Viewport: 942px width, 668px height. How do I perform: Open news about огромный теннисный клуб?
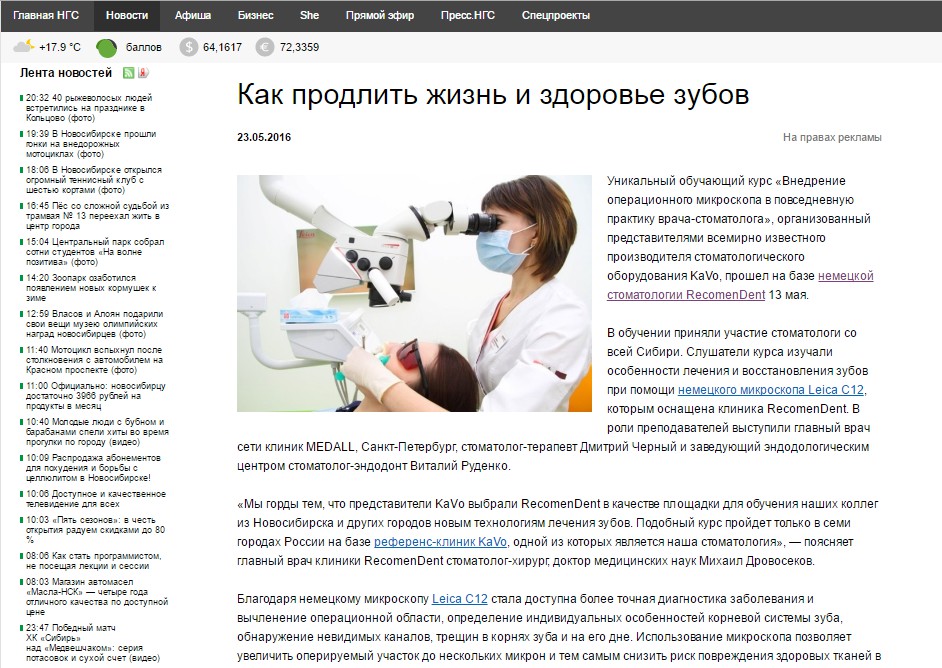click(x=94, y=180)
